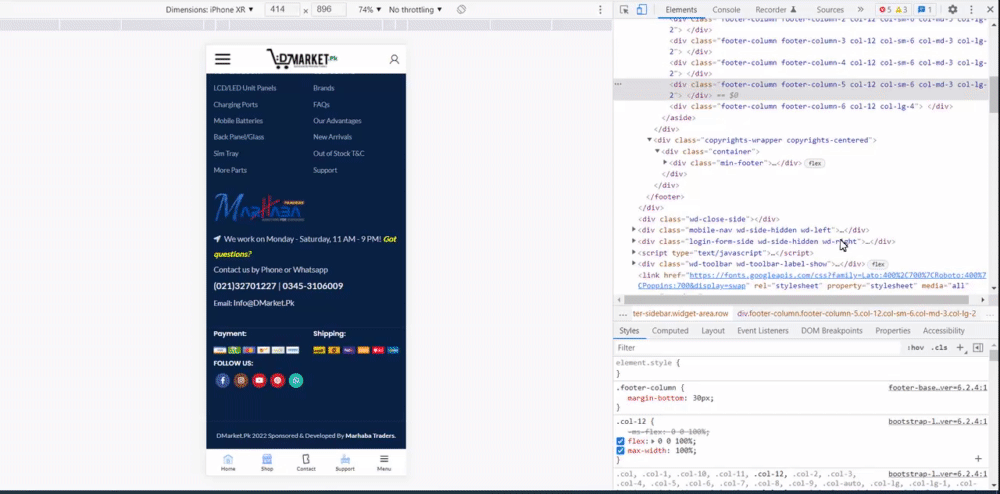The width and height of the screenshot is (1000, 494).
Task: Open the errors and warnings counter
Action: coord(893,10)
